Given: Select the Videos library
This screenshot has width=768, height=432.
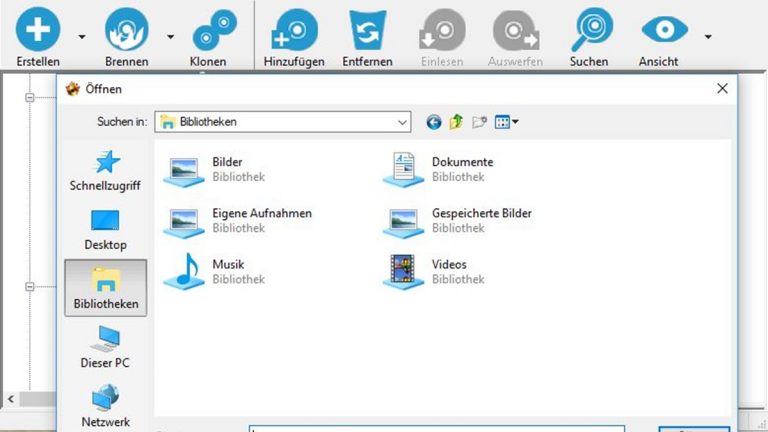Looking at the screenshot, I should 433,272.
